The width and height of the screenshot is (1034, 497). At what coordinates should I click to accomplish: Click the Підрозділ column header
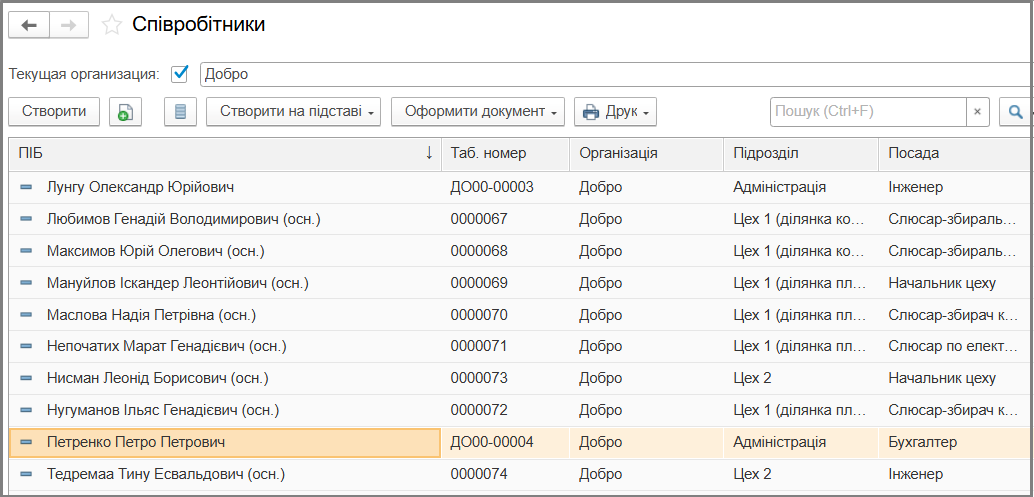pos(801,154)
